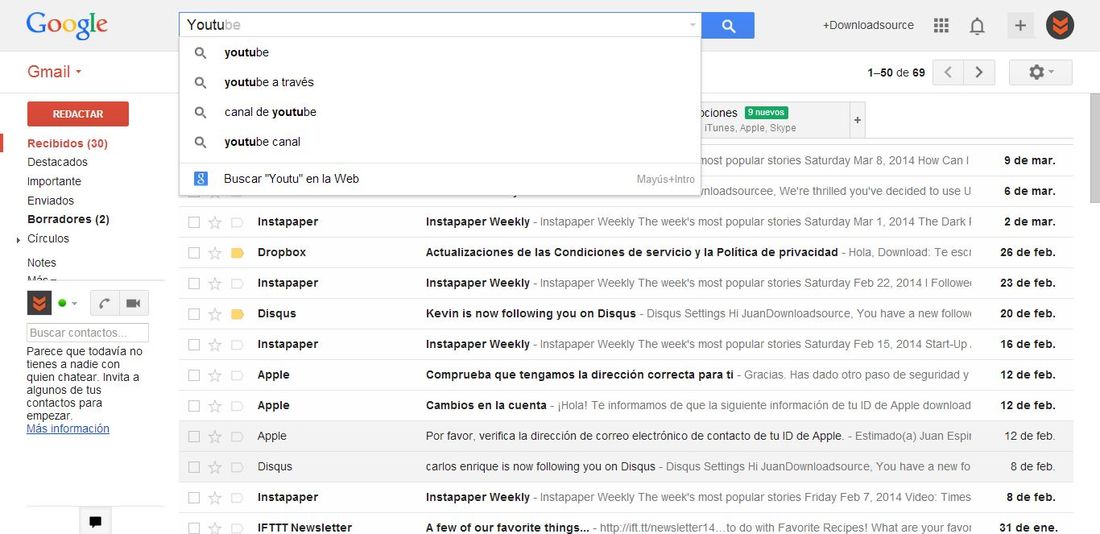
Task: Select checkbox for Apple Comprueba email
Action: click(194, 375)
